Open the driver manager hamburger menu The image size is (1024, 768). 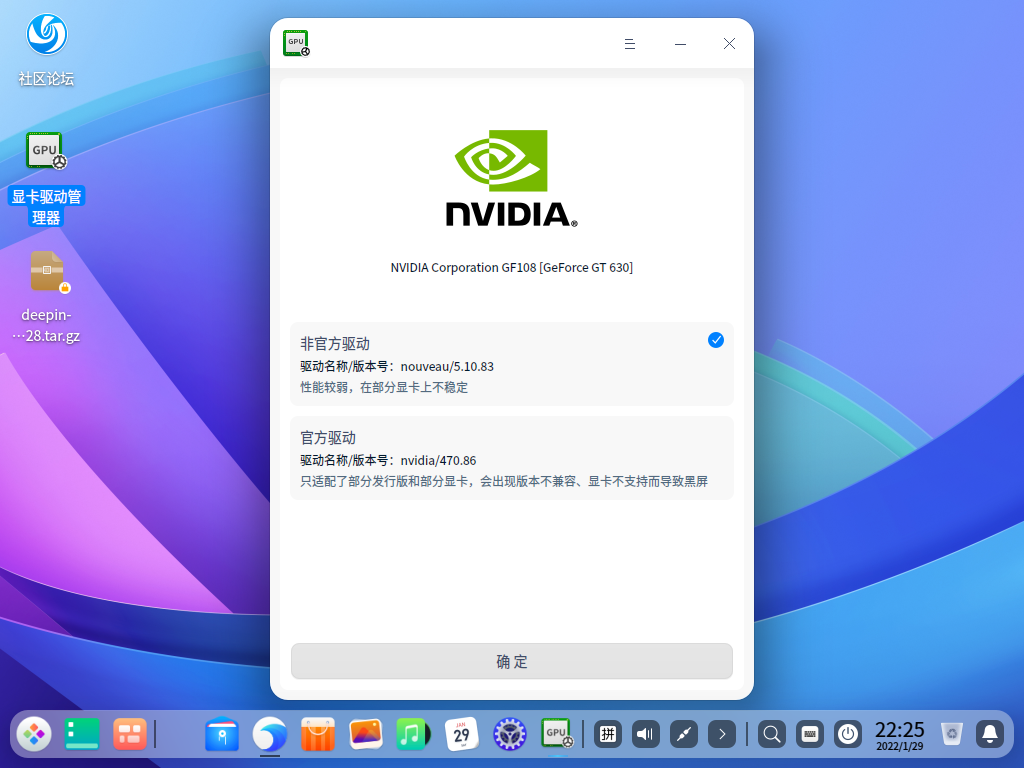click(x=630, y=44)
